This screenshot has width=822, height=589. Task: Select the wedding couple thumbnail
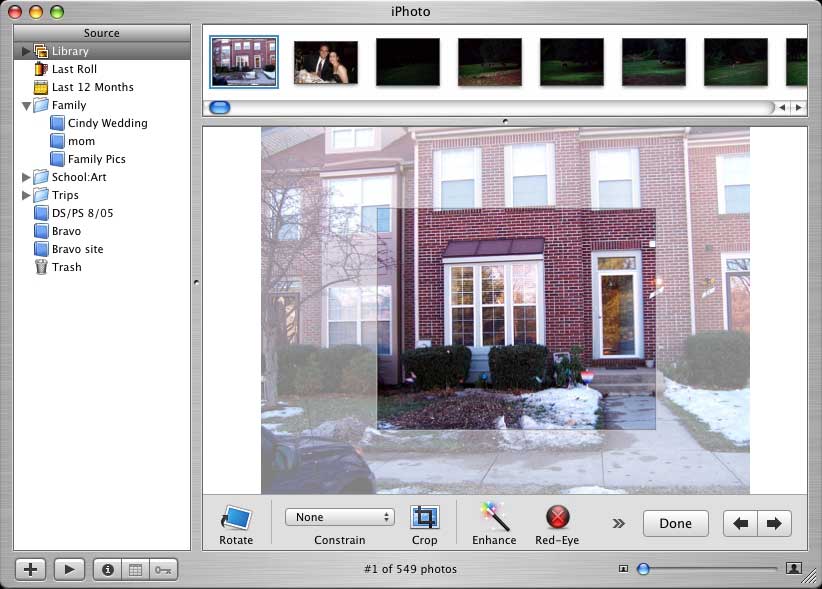click(326, 62)
